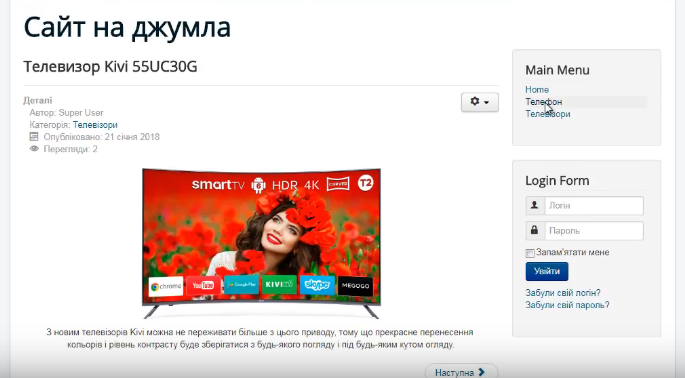Focus the Логін input field

594,206
